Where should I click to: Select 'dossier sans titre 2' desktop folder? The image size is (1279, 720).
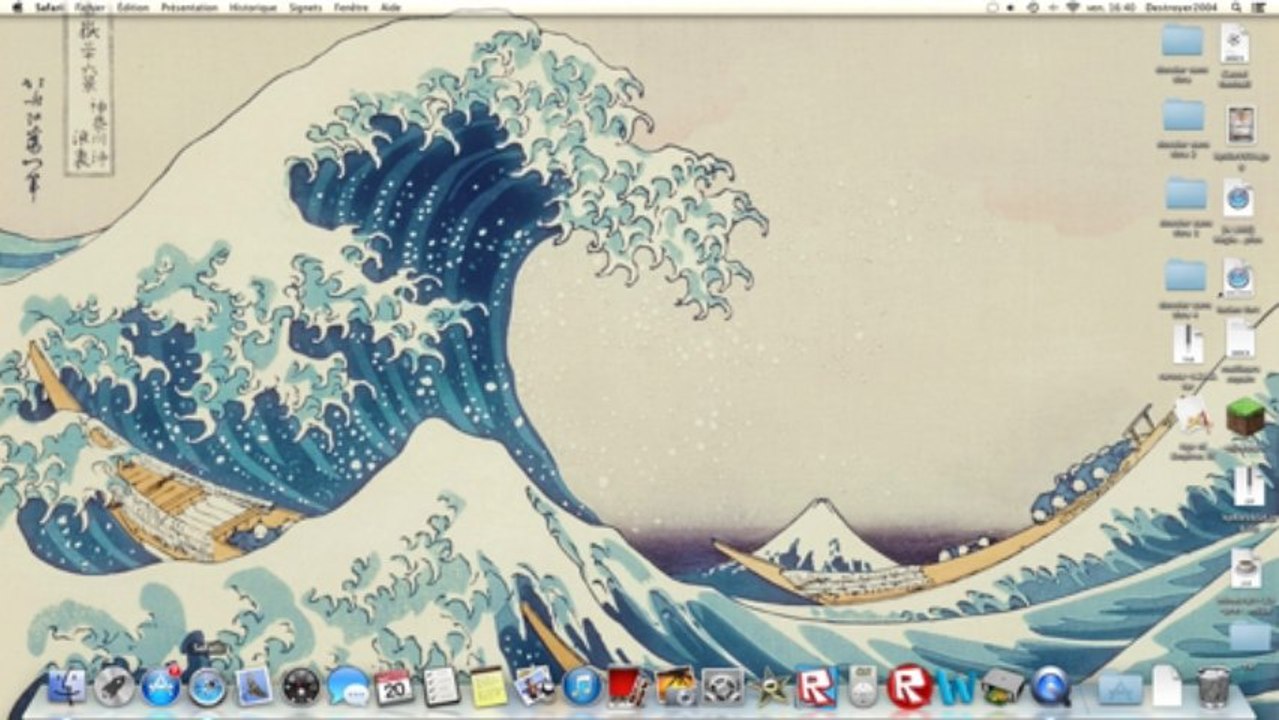tap(1183, 115)
